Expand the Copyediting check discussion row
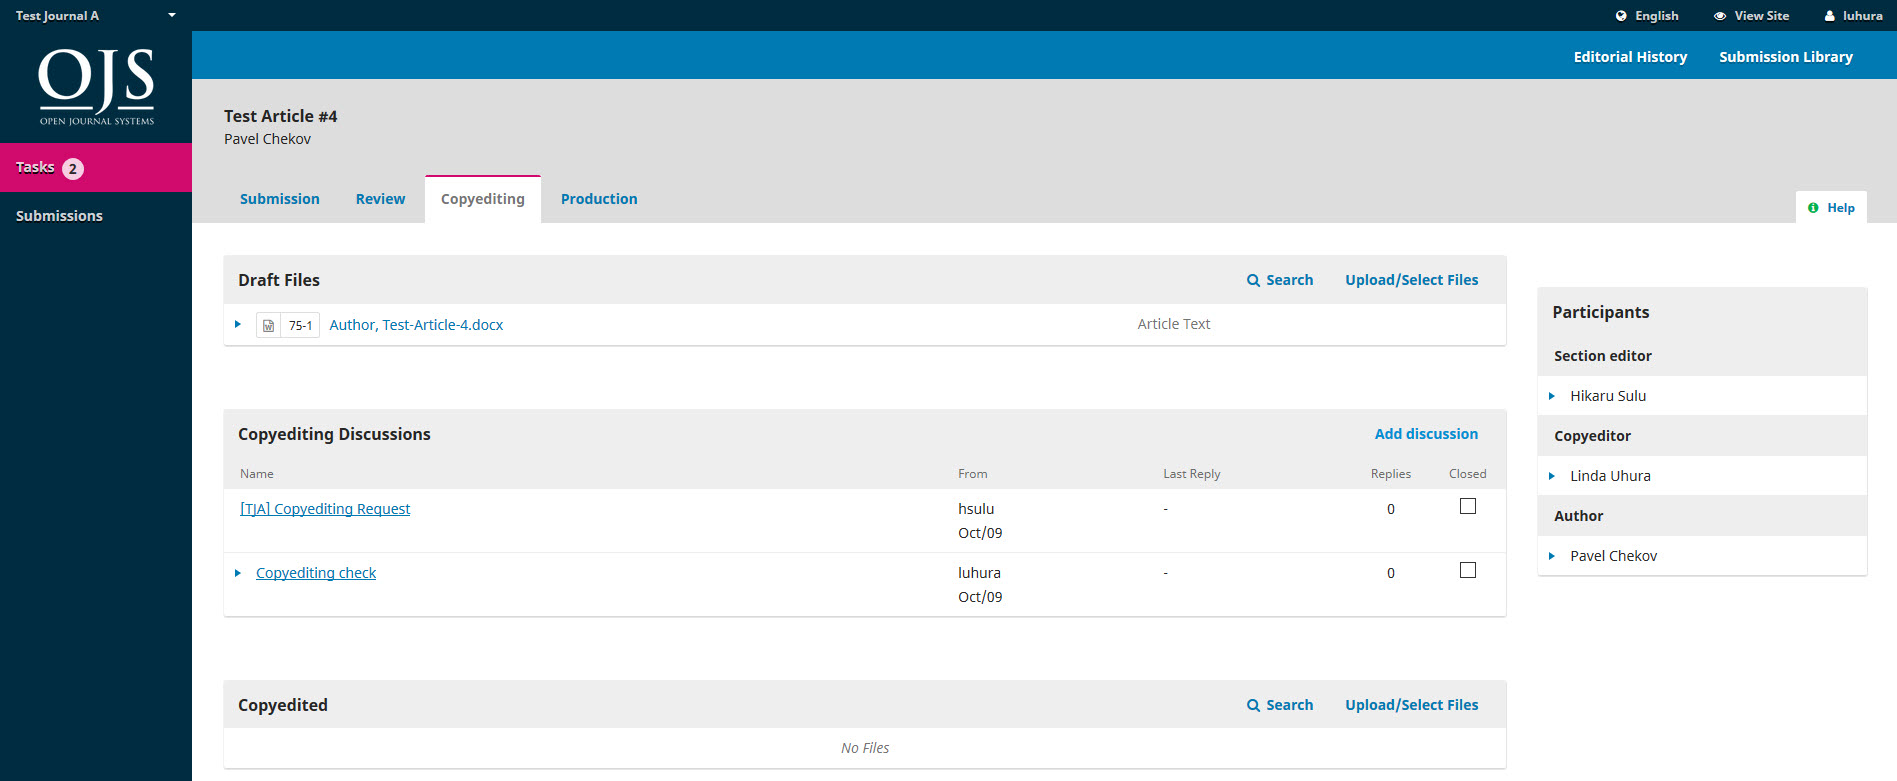Screen dimensions: 1897x781 click(238, 573)
